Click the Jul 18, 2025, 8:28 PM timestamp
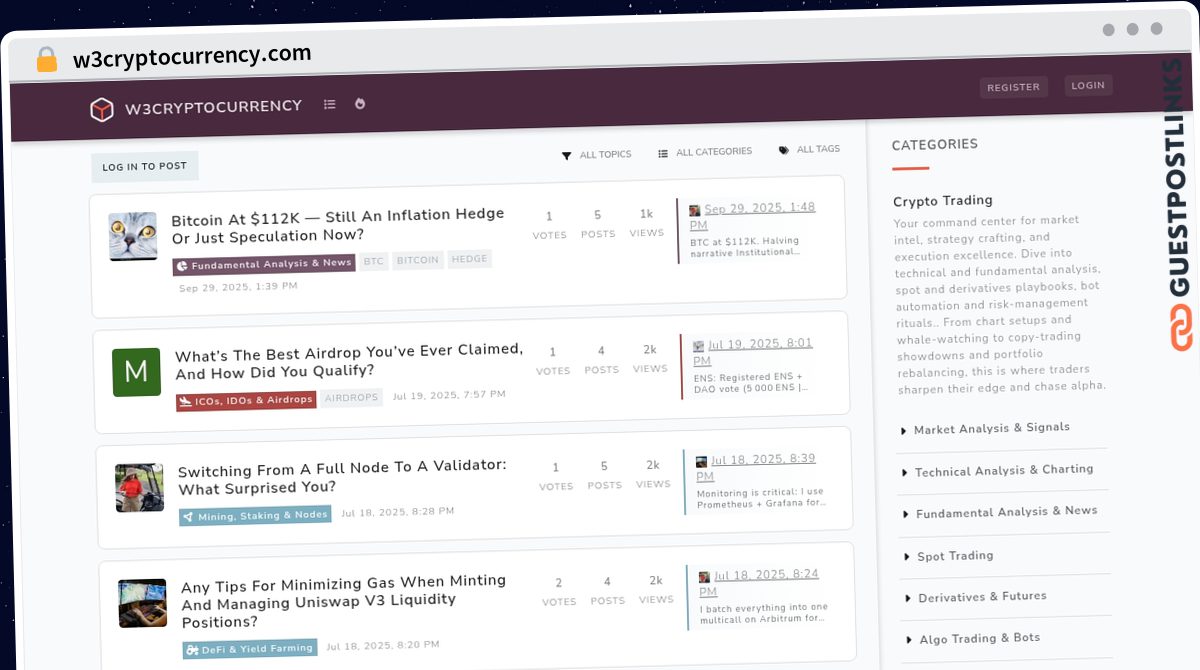The height and width of the screenshot is (670, 1200). pos(398,512)
